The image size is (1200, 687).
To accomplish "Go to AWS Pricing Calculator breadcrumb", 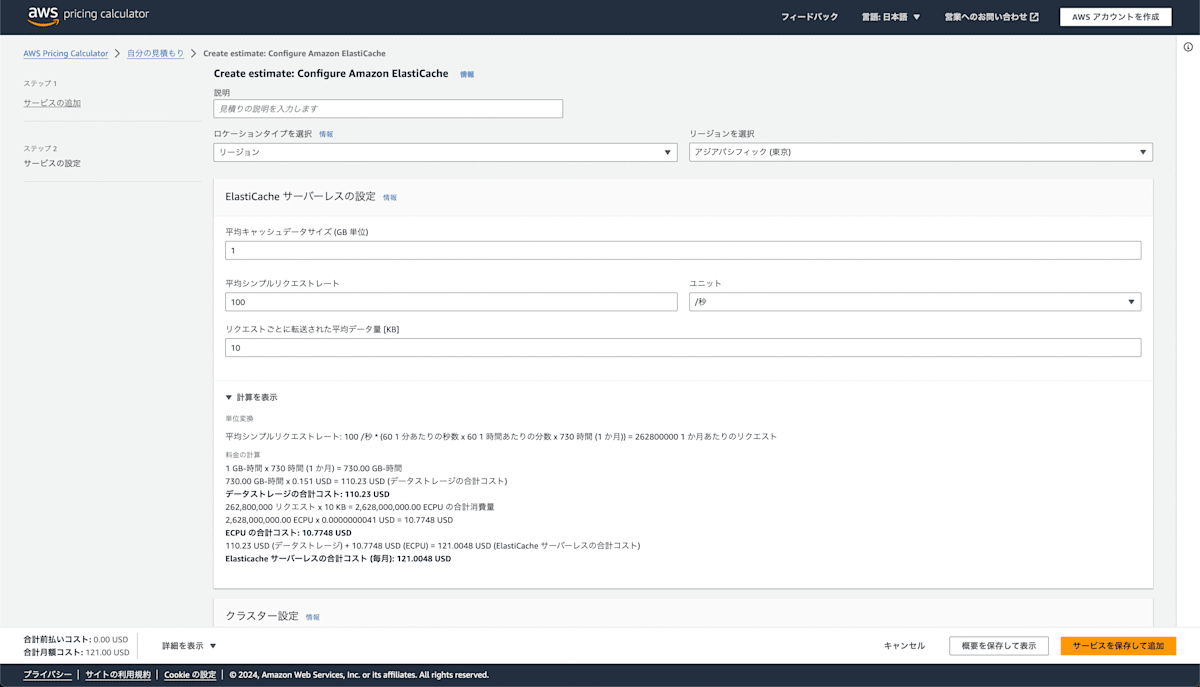I will (66, 54).
